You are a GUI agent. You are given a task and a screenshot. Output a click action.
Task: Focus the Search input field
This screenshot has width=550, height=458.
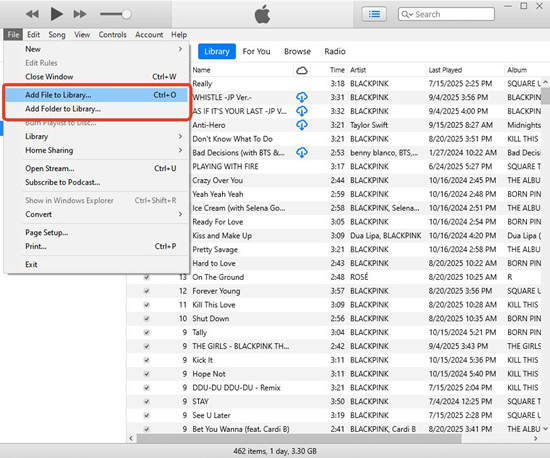[x=446, y=14]
